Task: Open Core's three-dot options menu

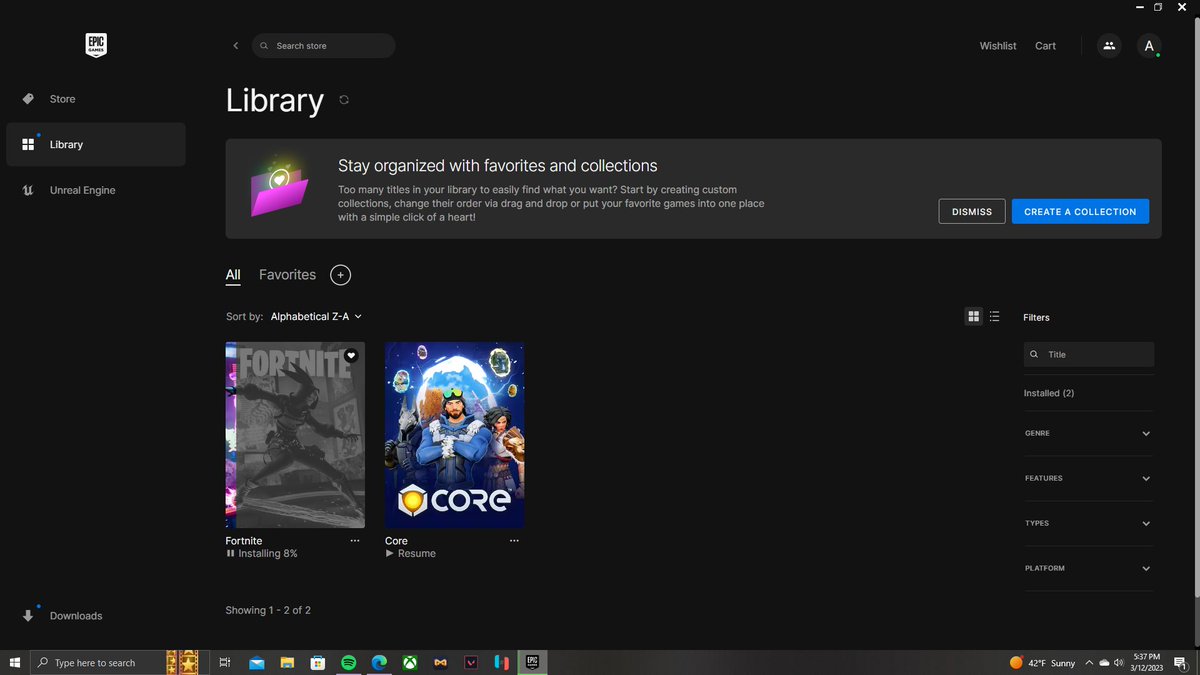Action: [514, 540]
